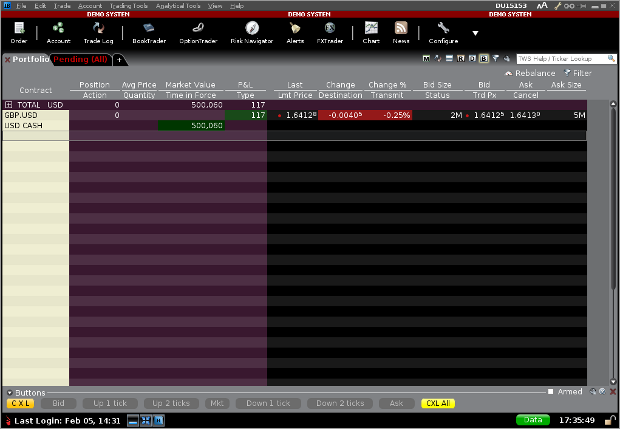Click the CXL button

tap(20, 403)
